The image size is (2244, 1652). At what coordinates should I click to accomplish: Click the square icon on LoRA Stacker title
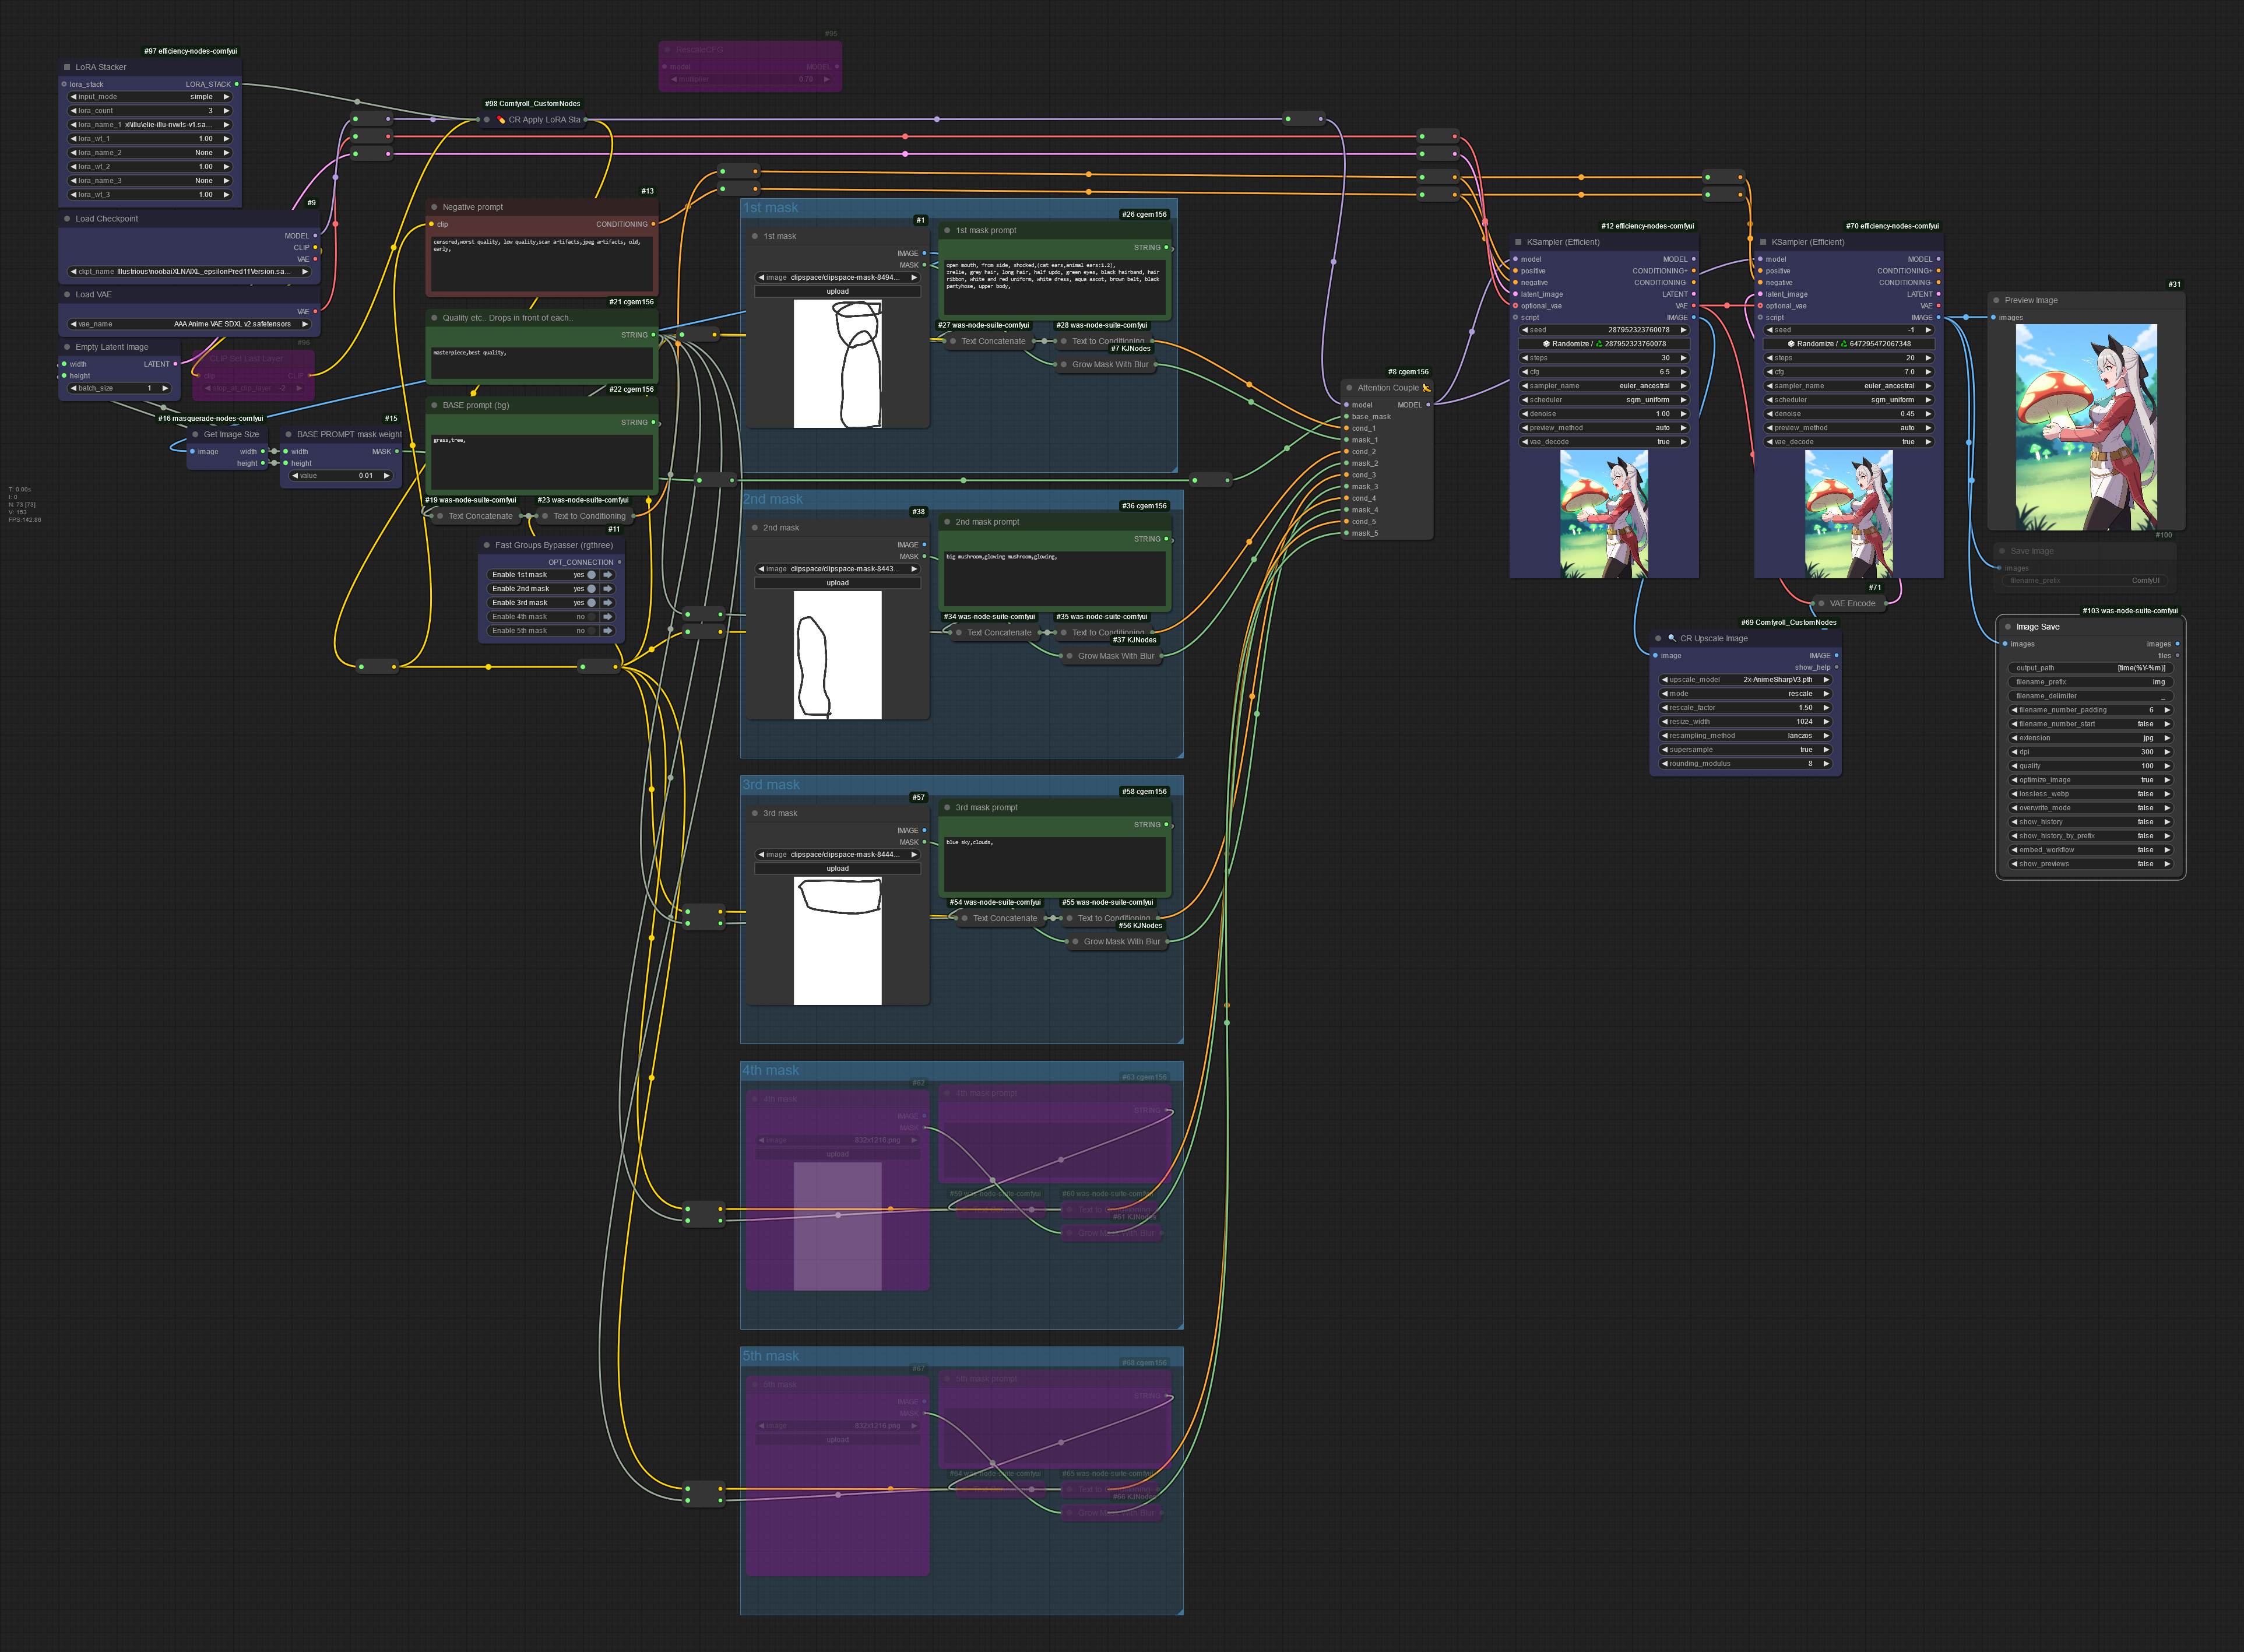pos(67,67)
